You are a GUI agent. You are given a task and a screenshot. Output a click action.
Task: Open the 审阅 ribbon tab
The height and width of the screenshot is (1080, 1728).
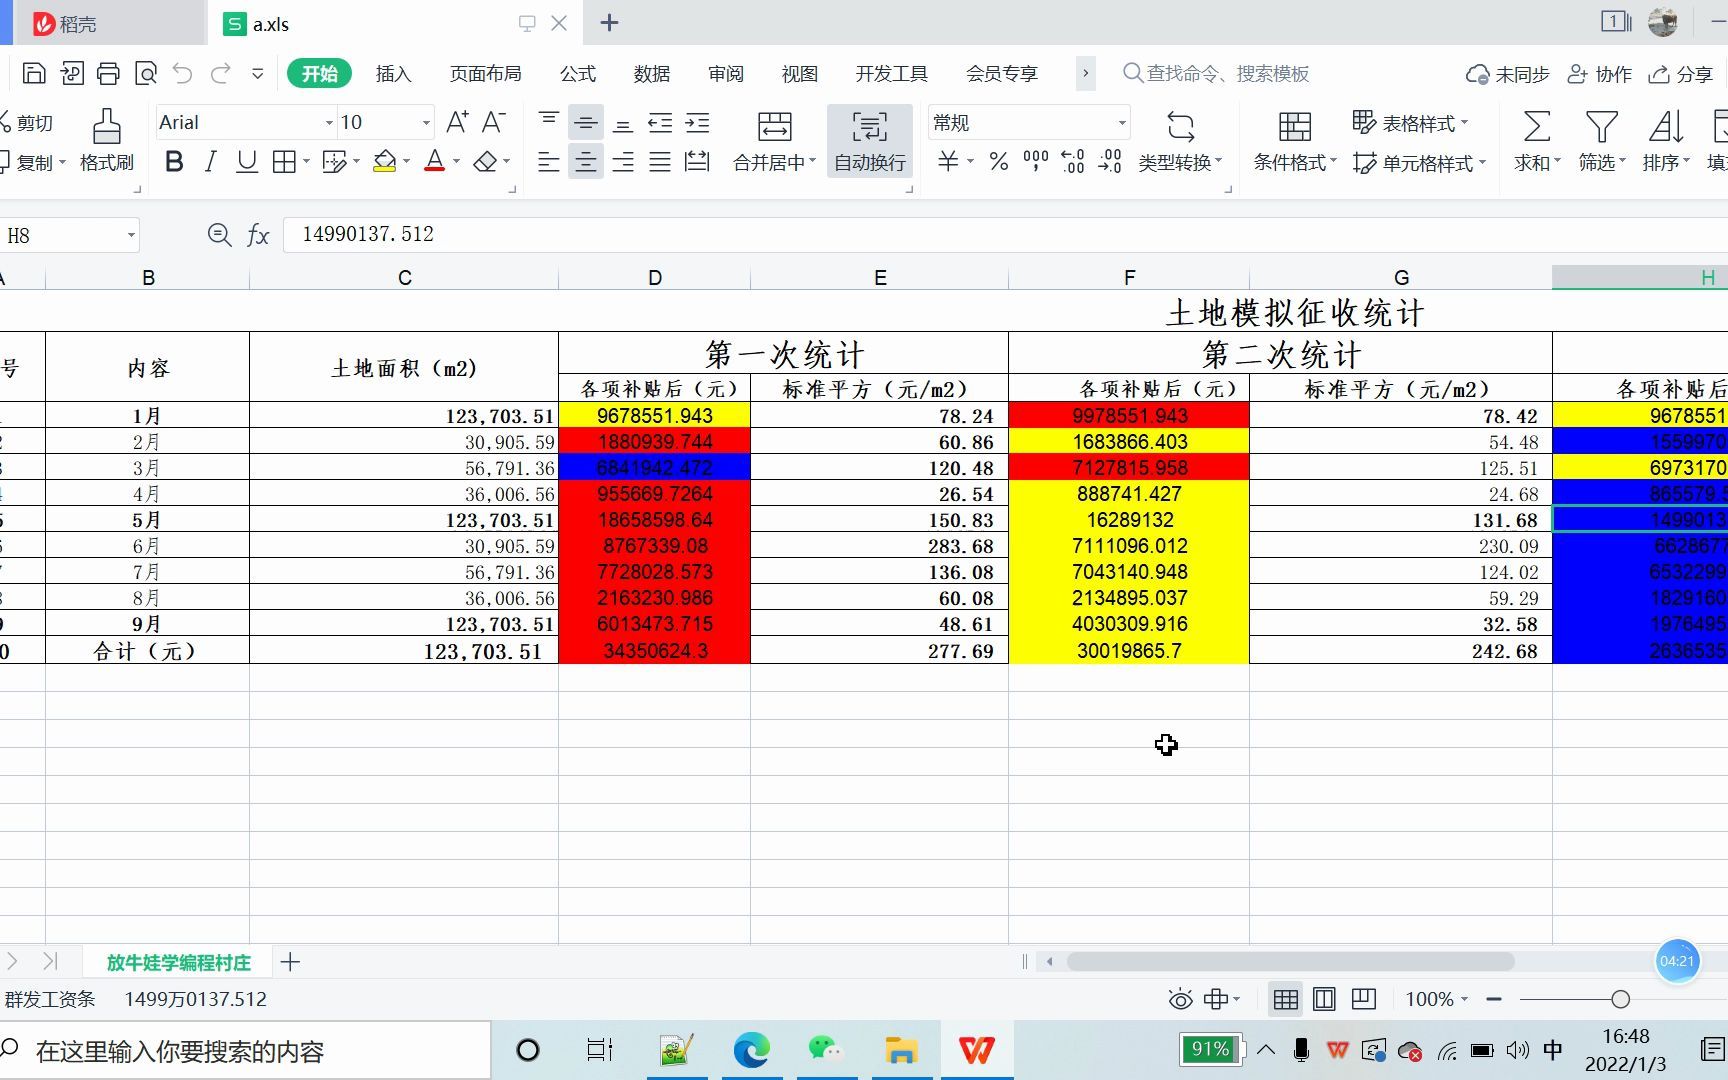point(724,73)
